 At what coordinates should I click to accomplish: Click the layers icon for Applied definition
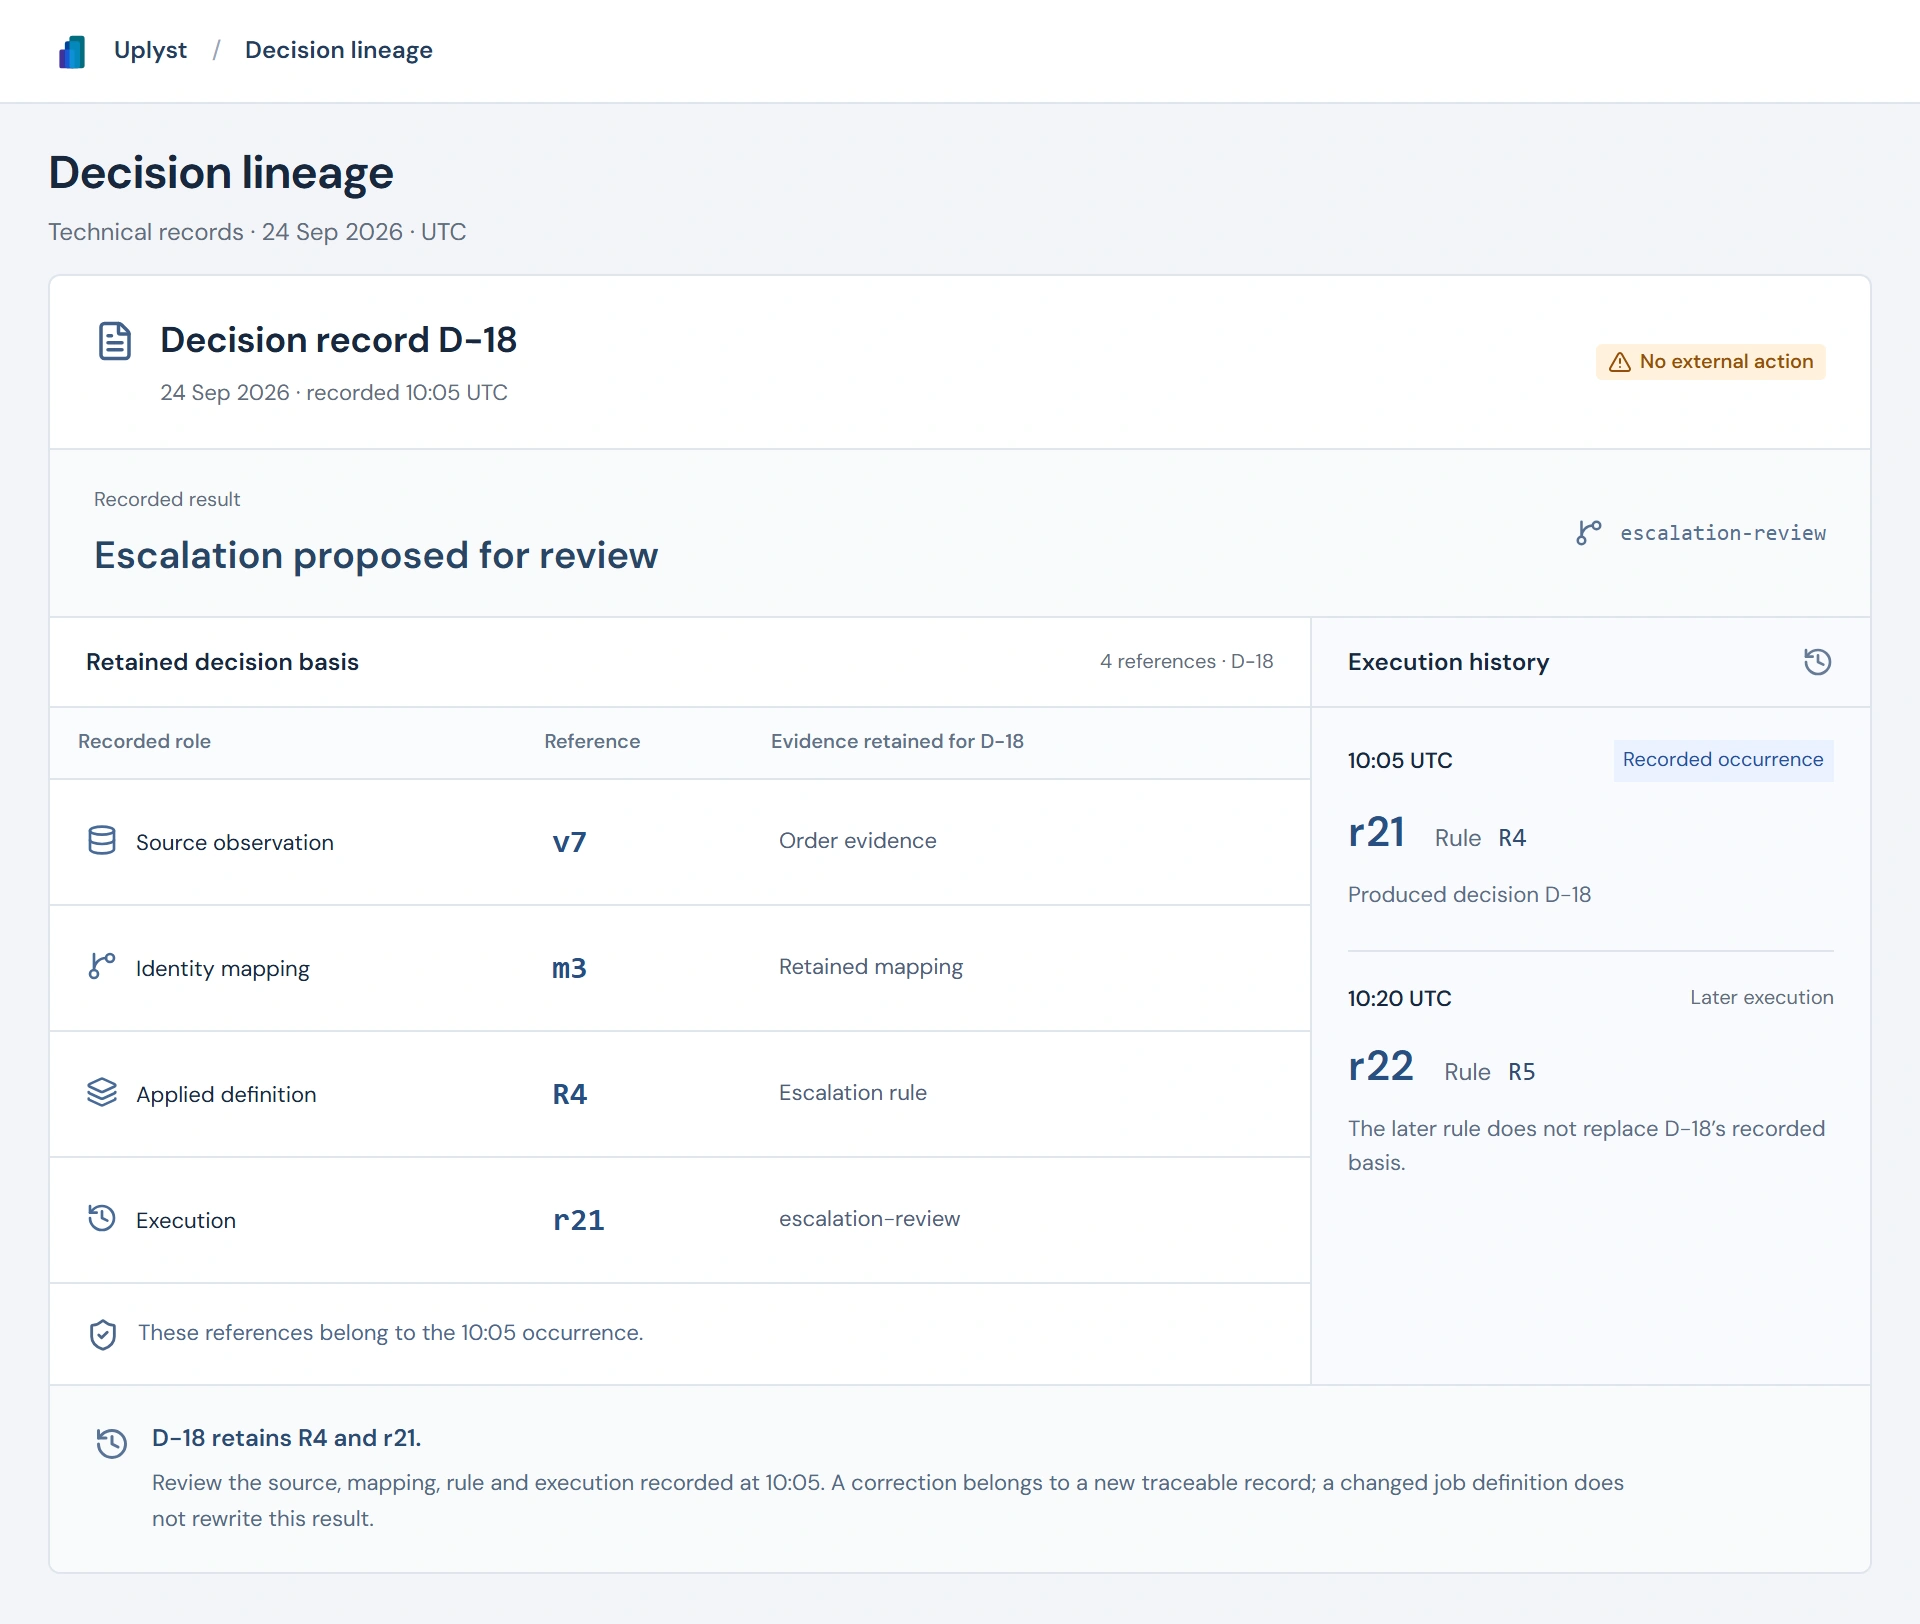(x=102, y=1092)
